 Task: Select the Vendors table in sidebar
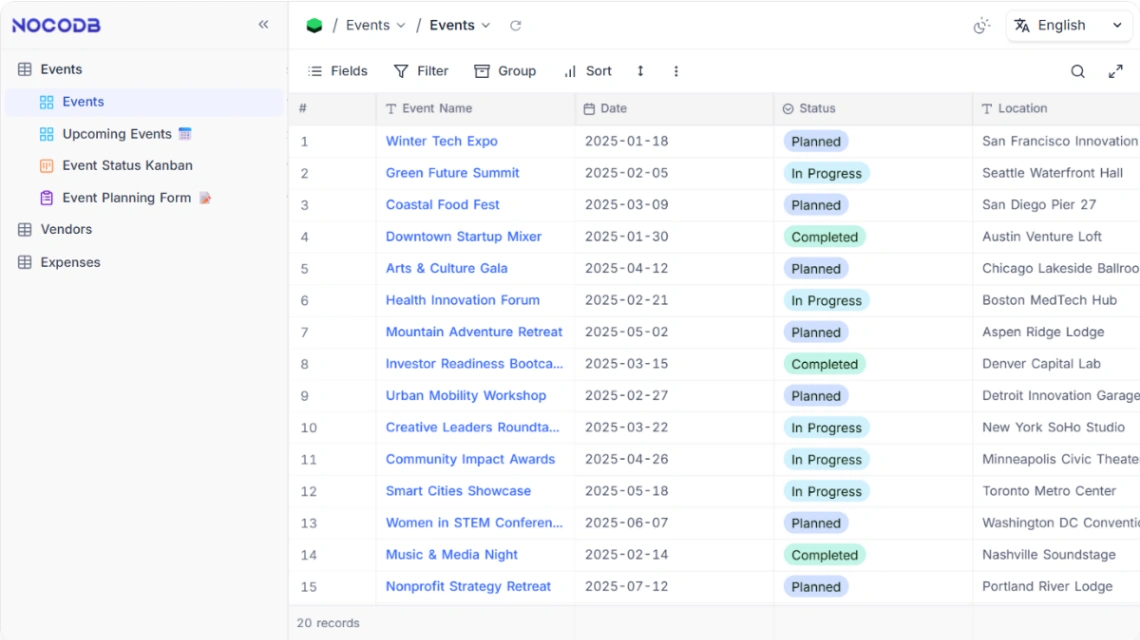(65, 229)
